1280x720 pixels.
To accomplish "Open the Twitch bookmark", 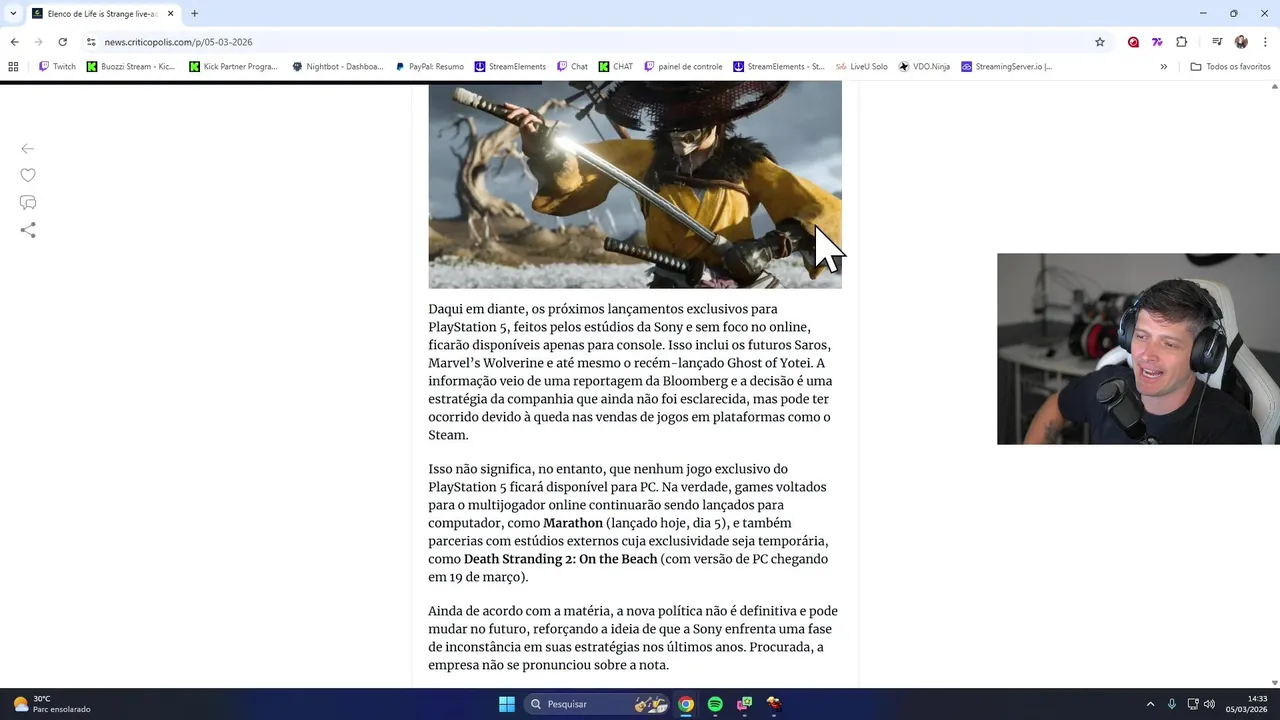I will pos(57,67).
